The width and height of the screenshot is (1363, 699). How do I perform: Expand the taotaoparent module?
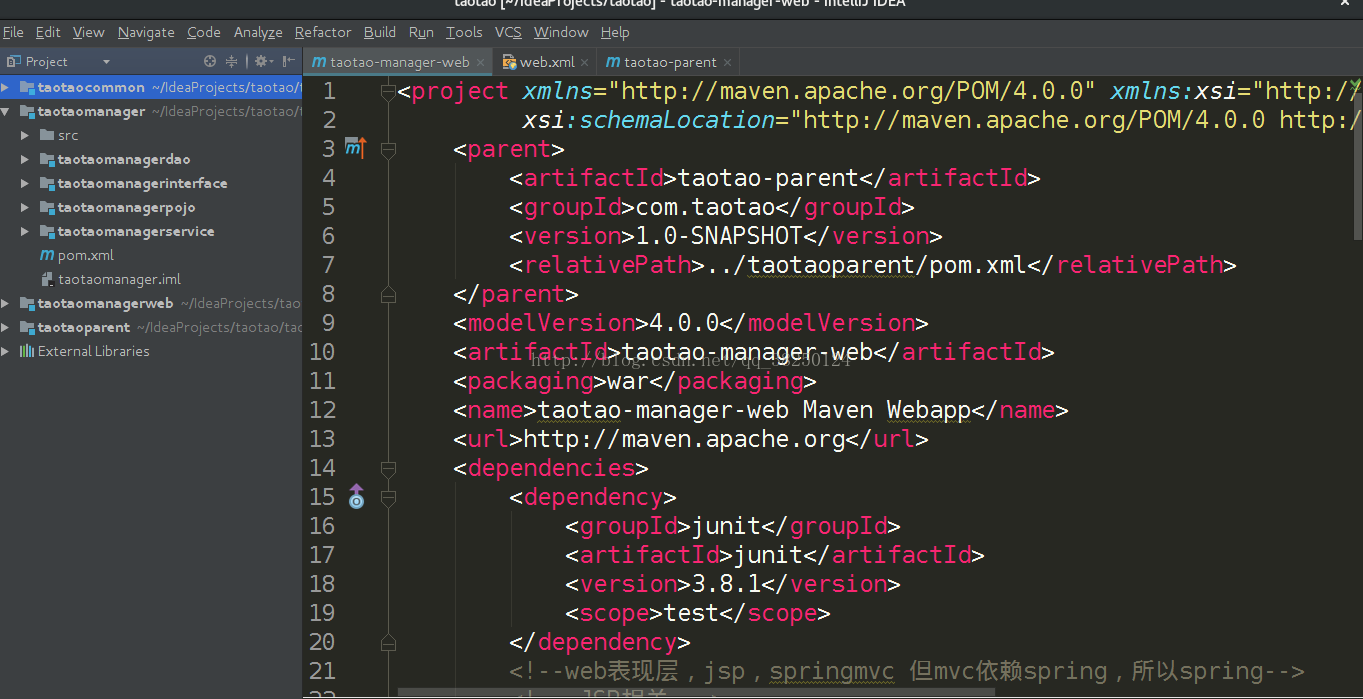[x=6, y=327]
